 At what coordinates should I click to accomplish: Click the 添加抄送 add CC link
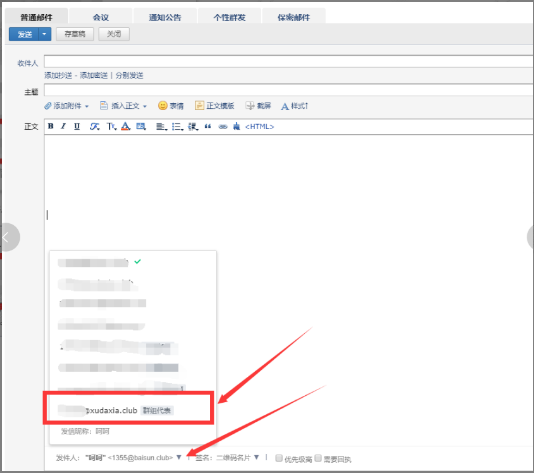(x=58, y=76)
